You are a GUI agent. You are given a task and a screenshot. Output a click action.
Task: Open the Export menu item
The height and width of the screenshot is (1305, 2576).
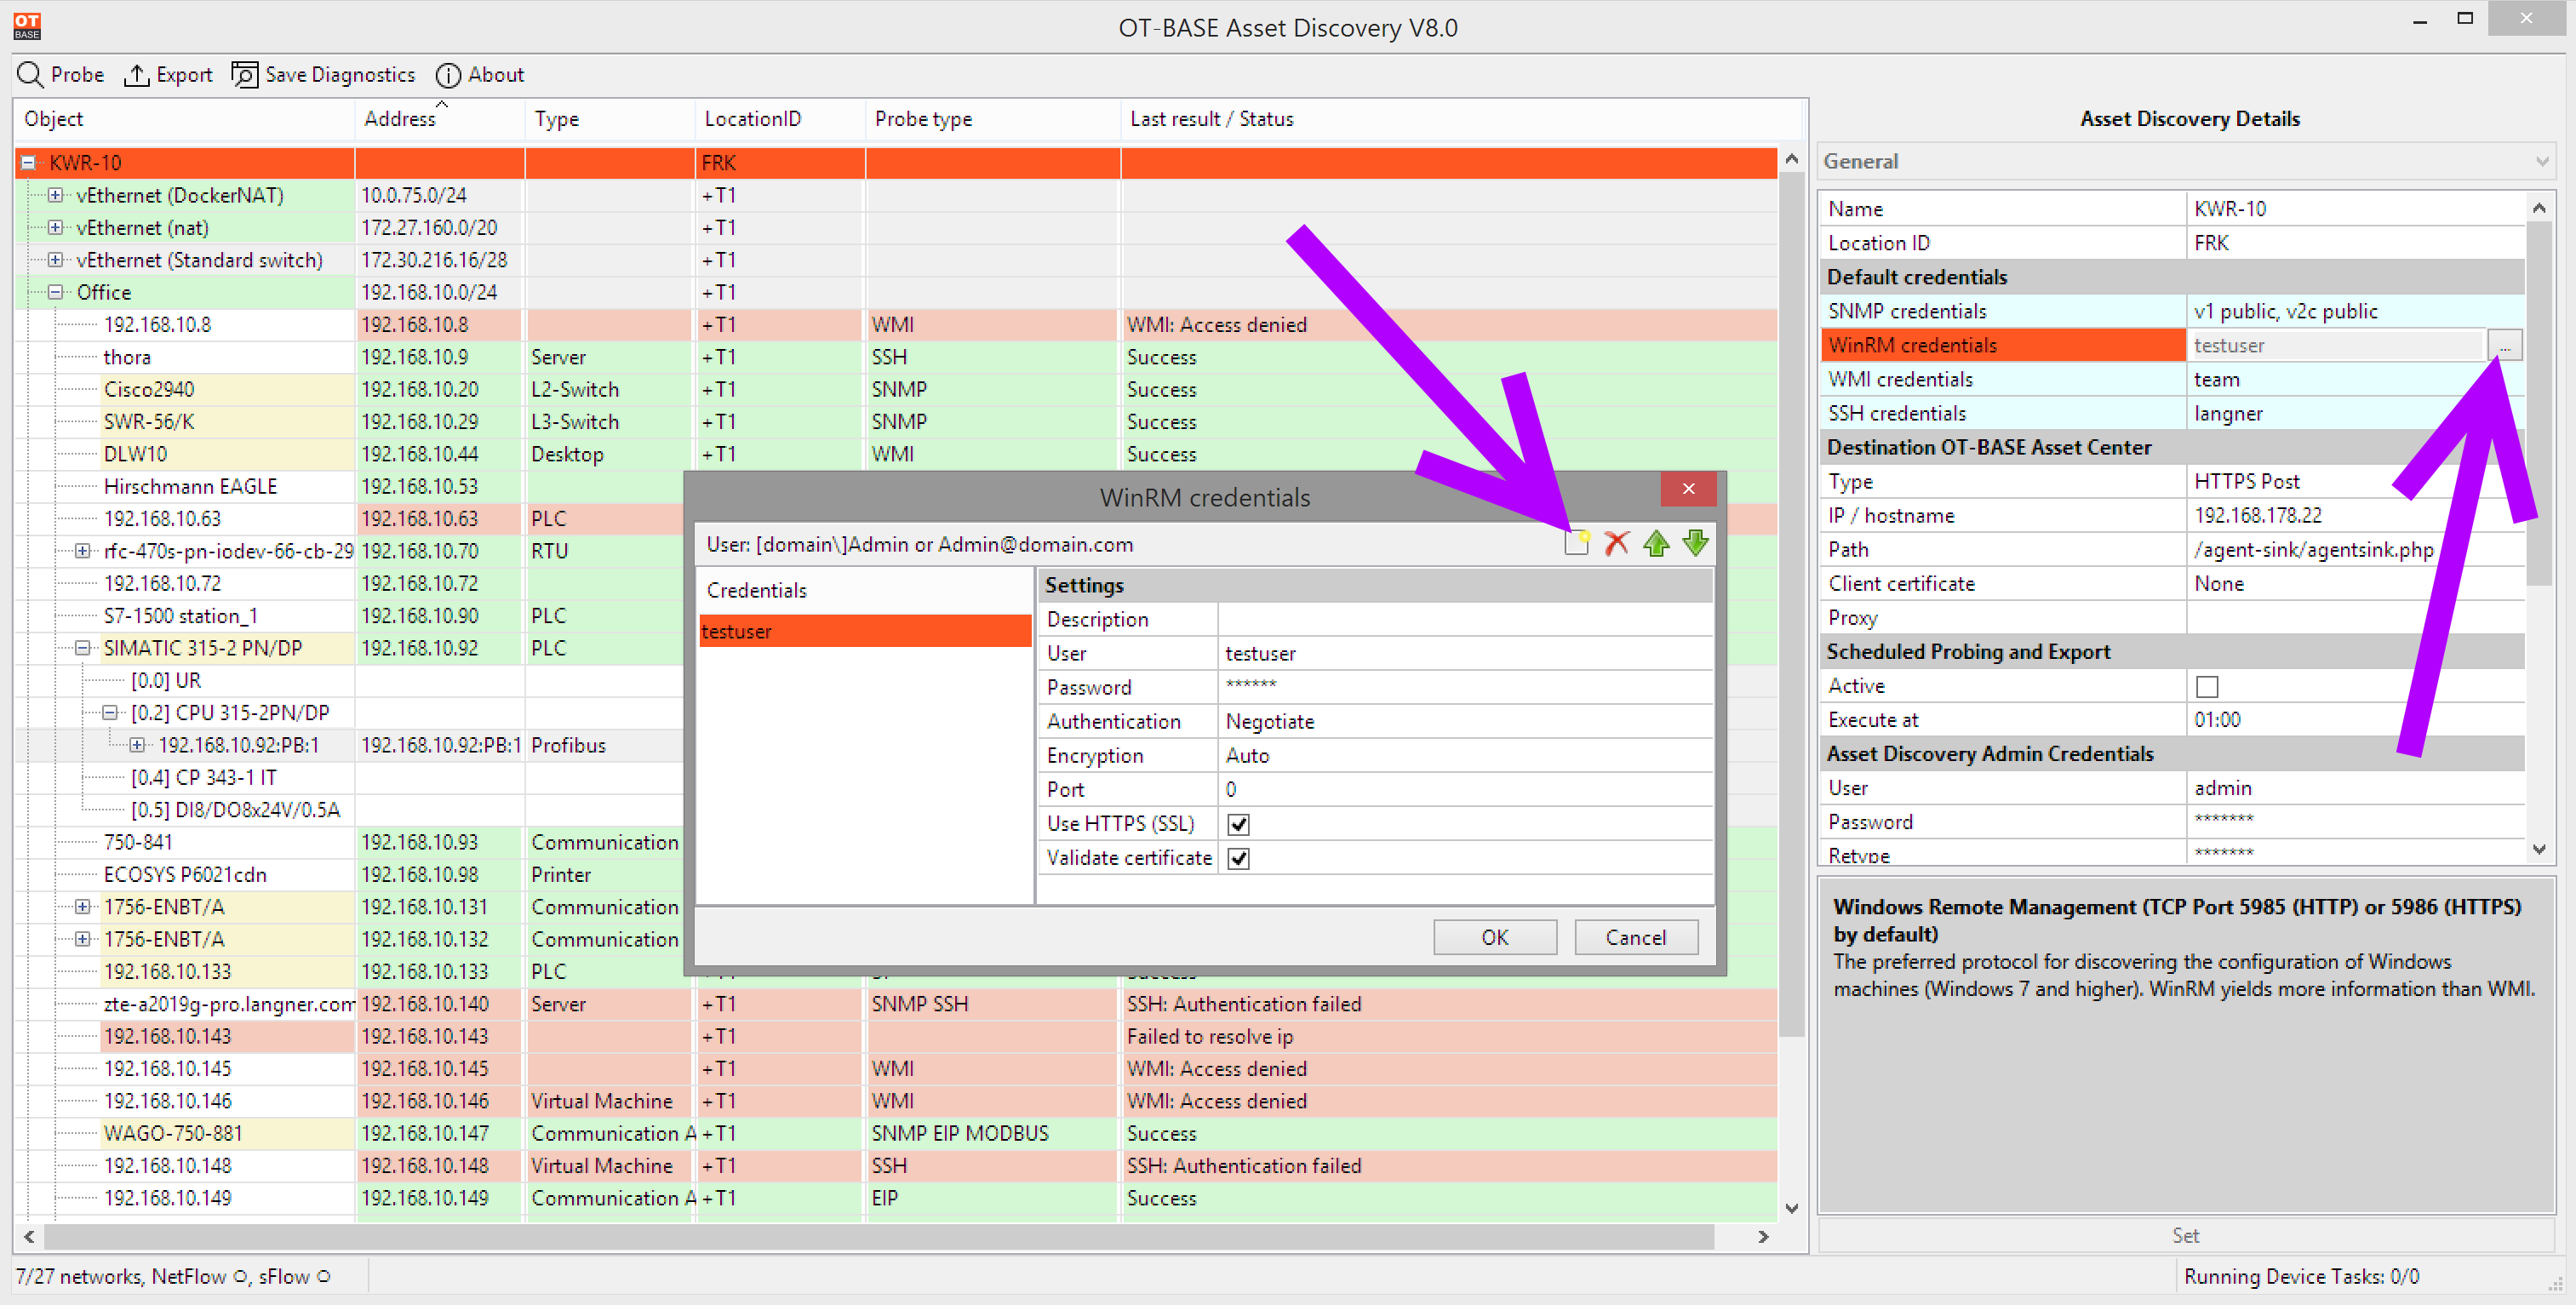[168, 75]
